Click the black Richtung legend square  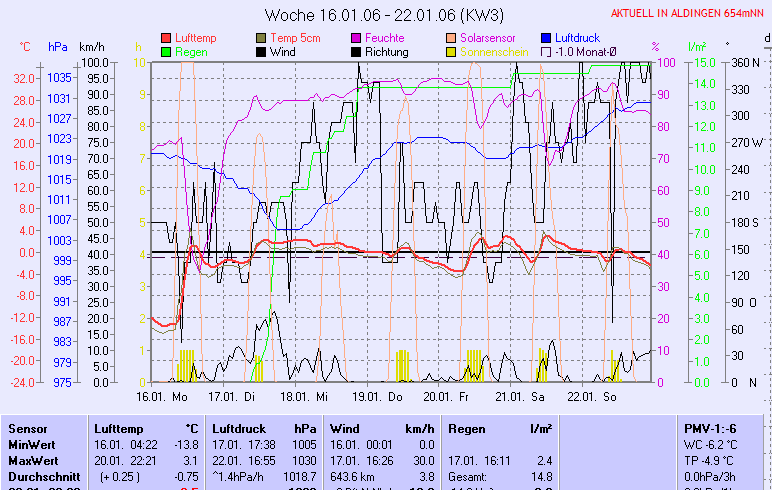pyautogui.click(x=356, y=52)
